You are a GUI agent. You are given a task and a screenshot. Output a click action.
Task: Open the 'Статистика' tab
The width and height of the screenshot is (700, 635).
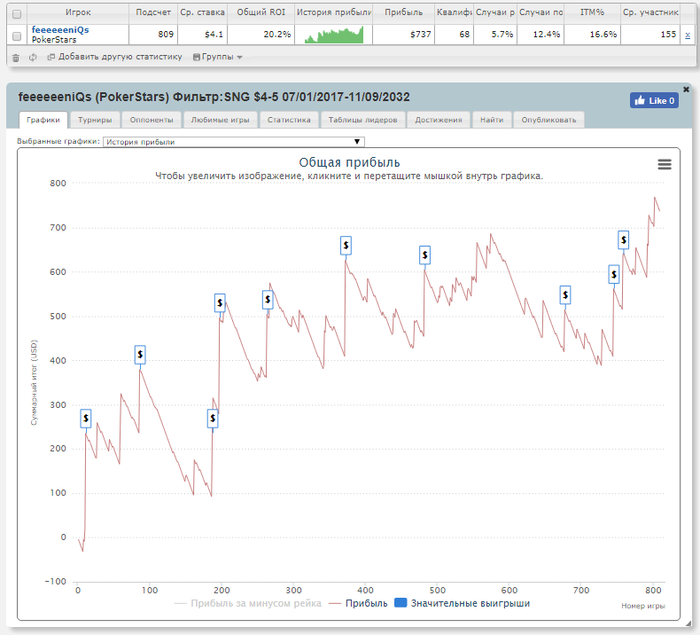click(289, 120)
